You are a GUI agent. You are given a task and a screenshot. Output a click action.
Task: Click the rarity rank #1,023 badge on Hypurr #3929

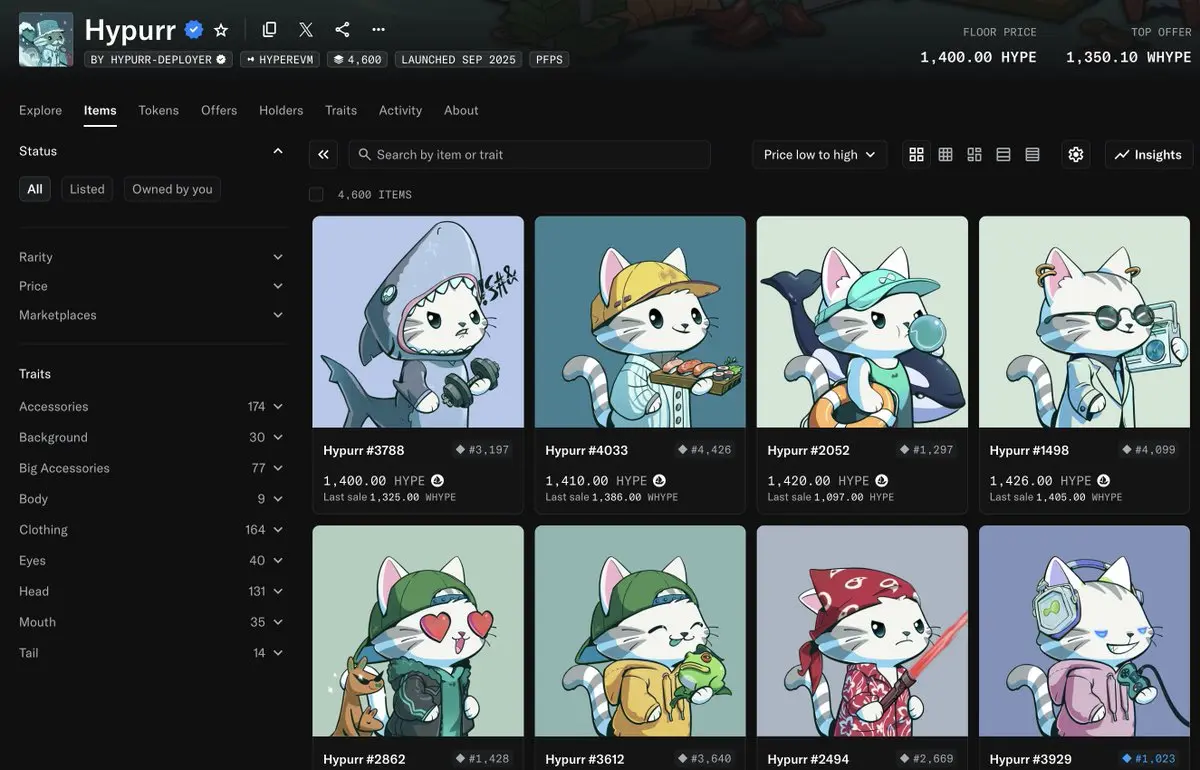[x=1148, y=759]
